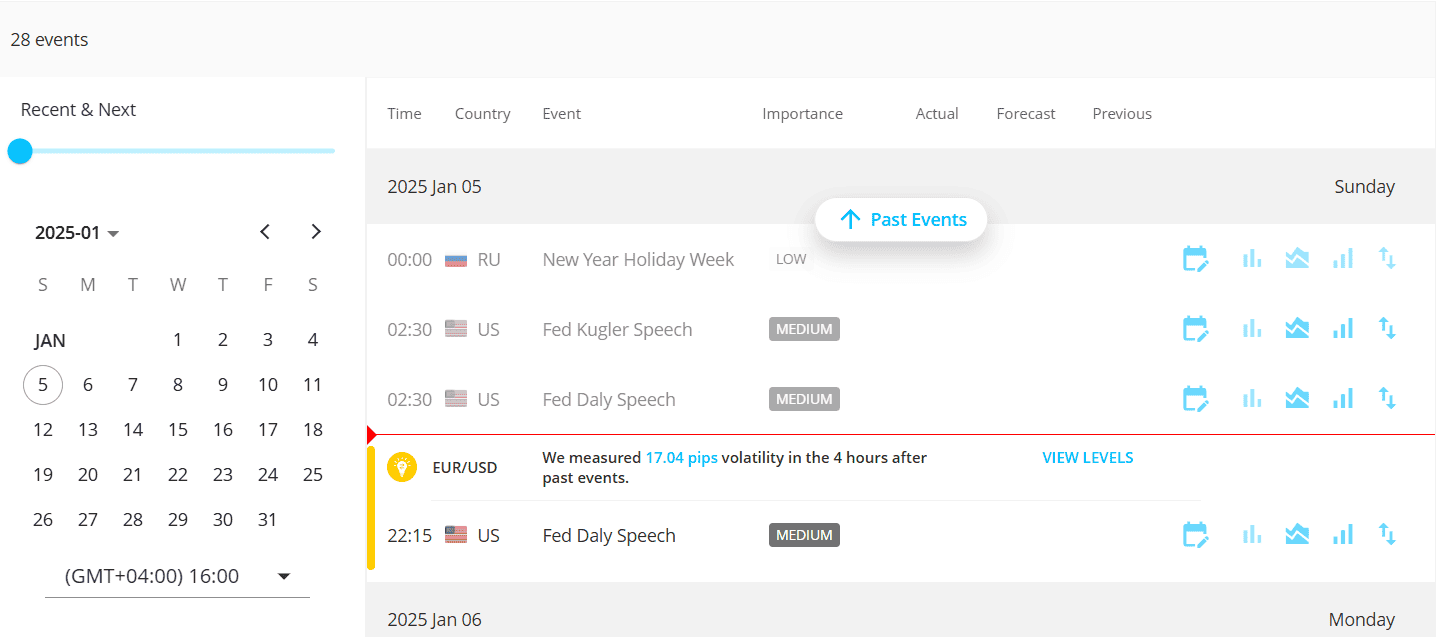The width and height of the screenshot is (1437, 637).
Task: Click calendar-edit icon for New Year Holiday Week
Action: coord(1196,259)
